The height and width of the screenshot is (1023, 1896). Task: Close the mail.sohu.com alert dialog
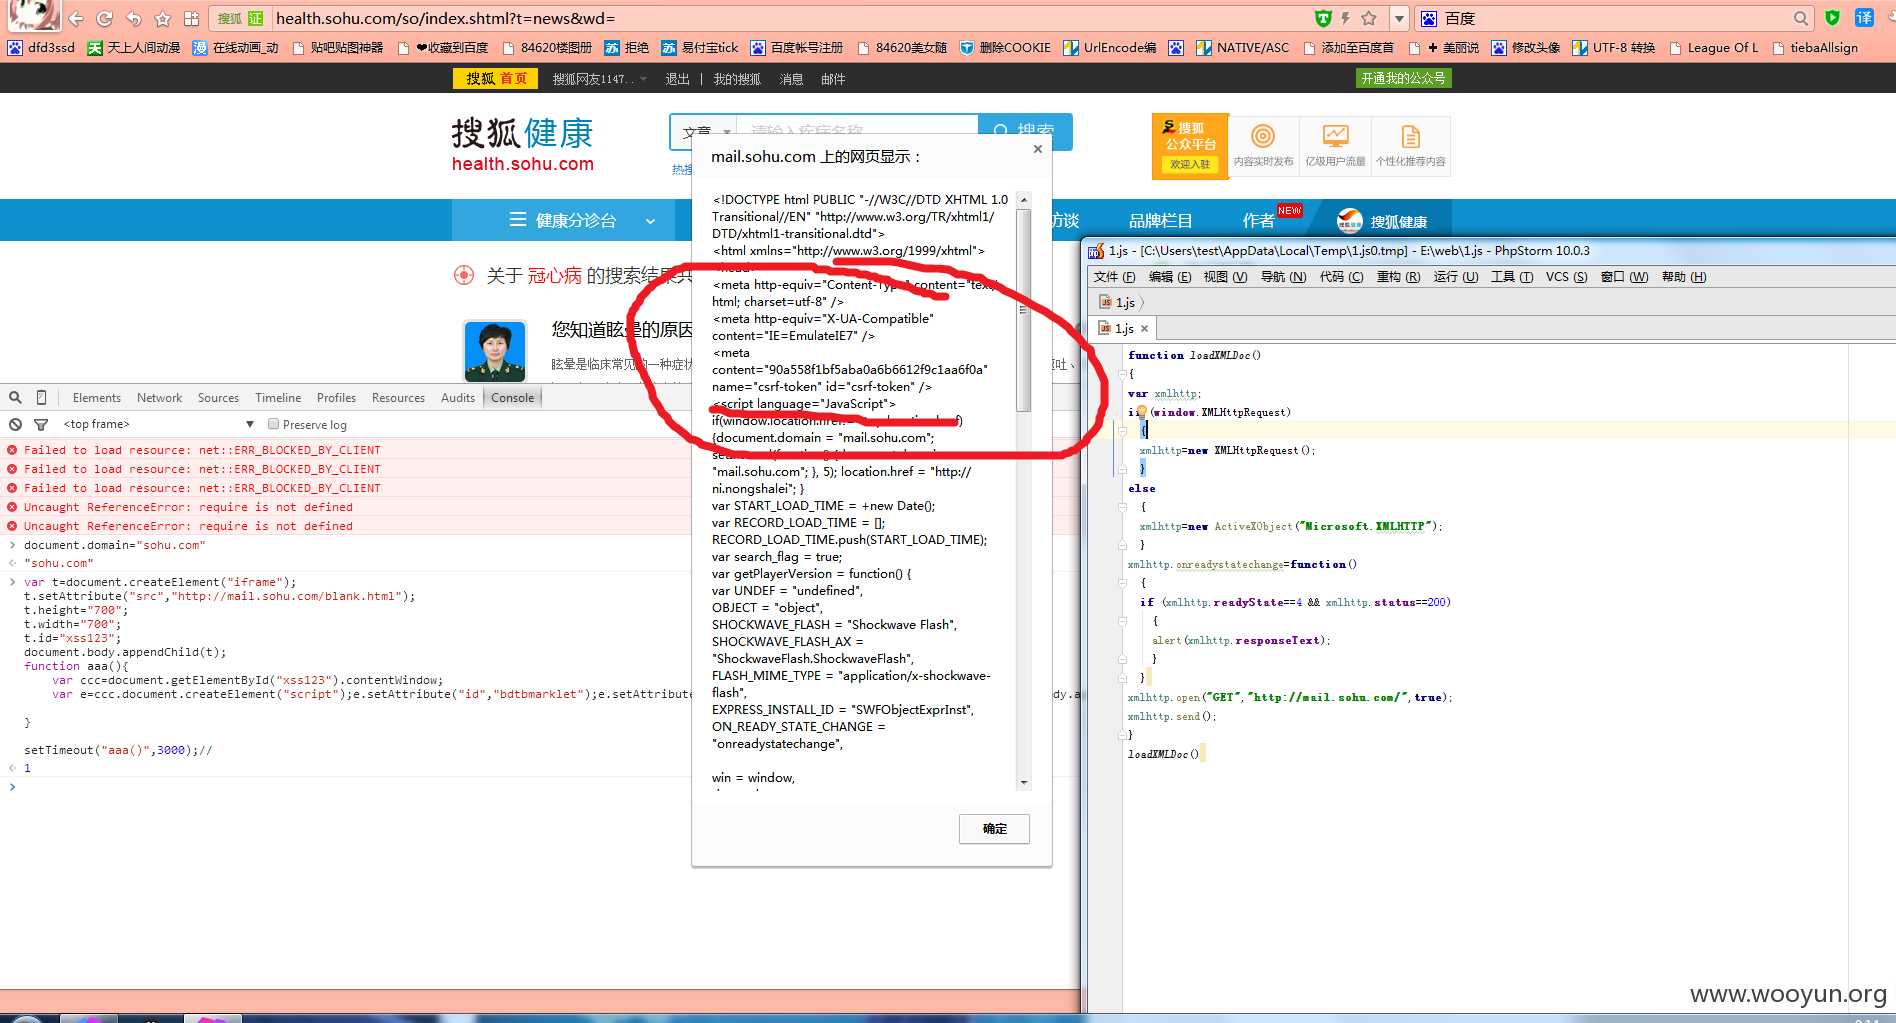coord(1038,149)
